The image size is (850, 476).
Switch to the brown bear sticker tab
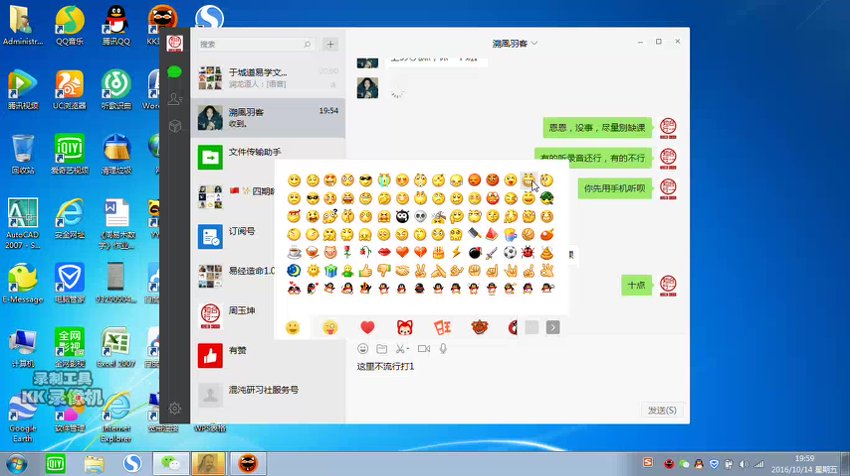[x=479, y=327]
